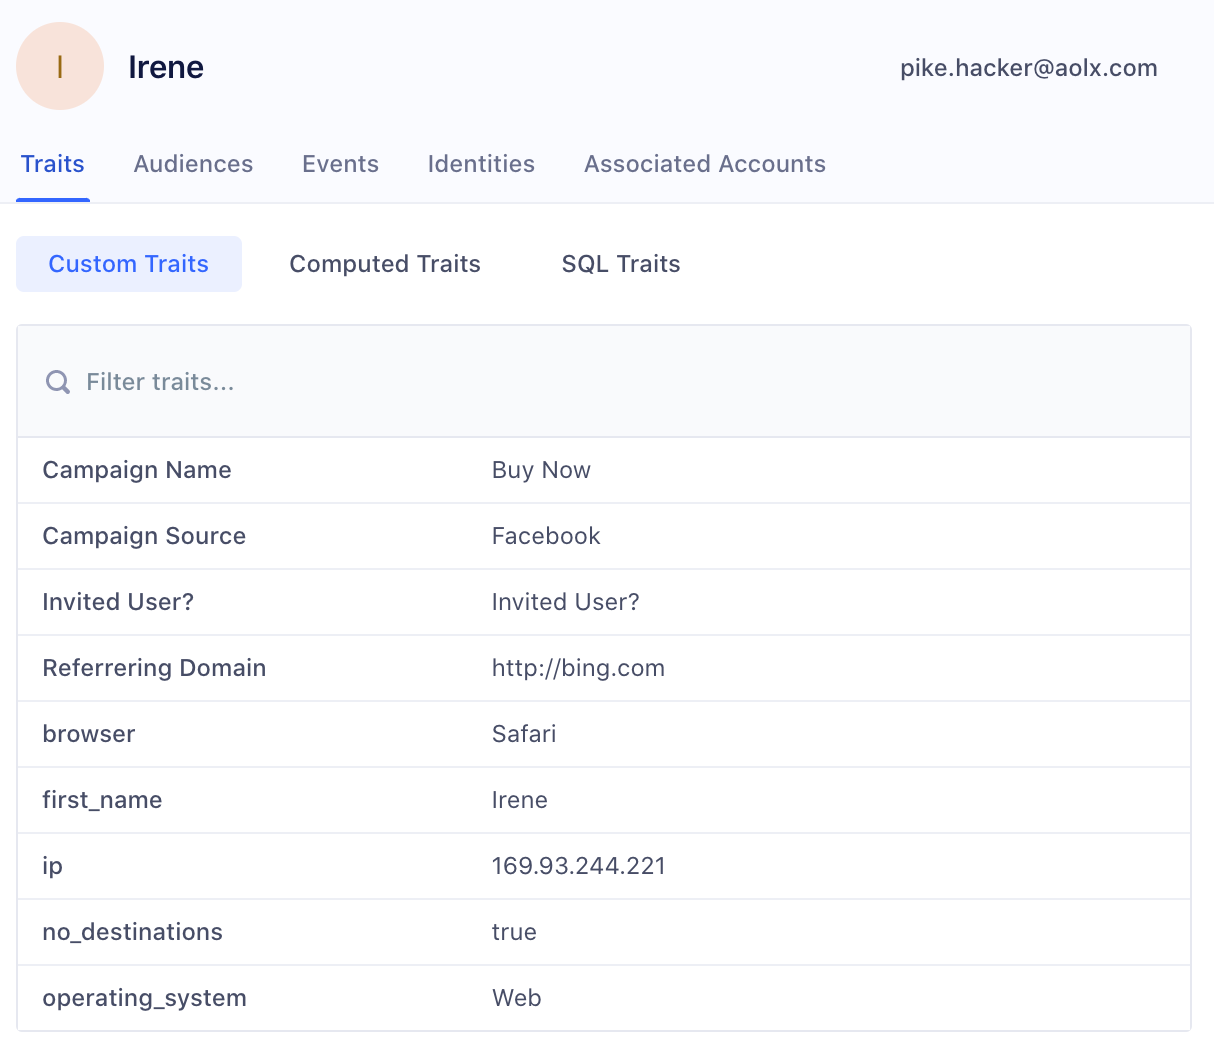
Task: Select the ip address value 169.93.244.221
Action: click(578, 866)
